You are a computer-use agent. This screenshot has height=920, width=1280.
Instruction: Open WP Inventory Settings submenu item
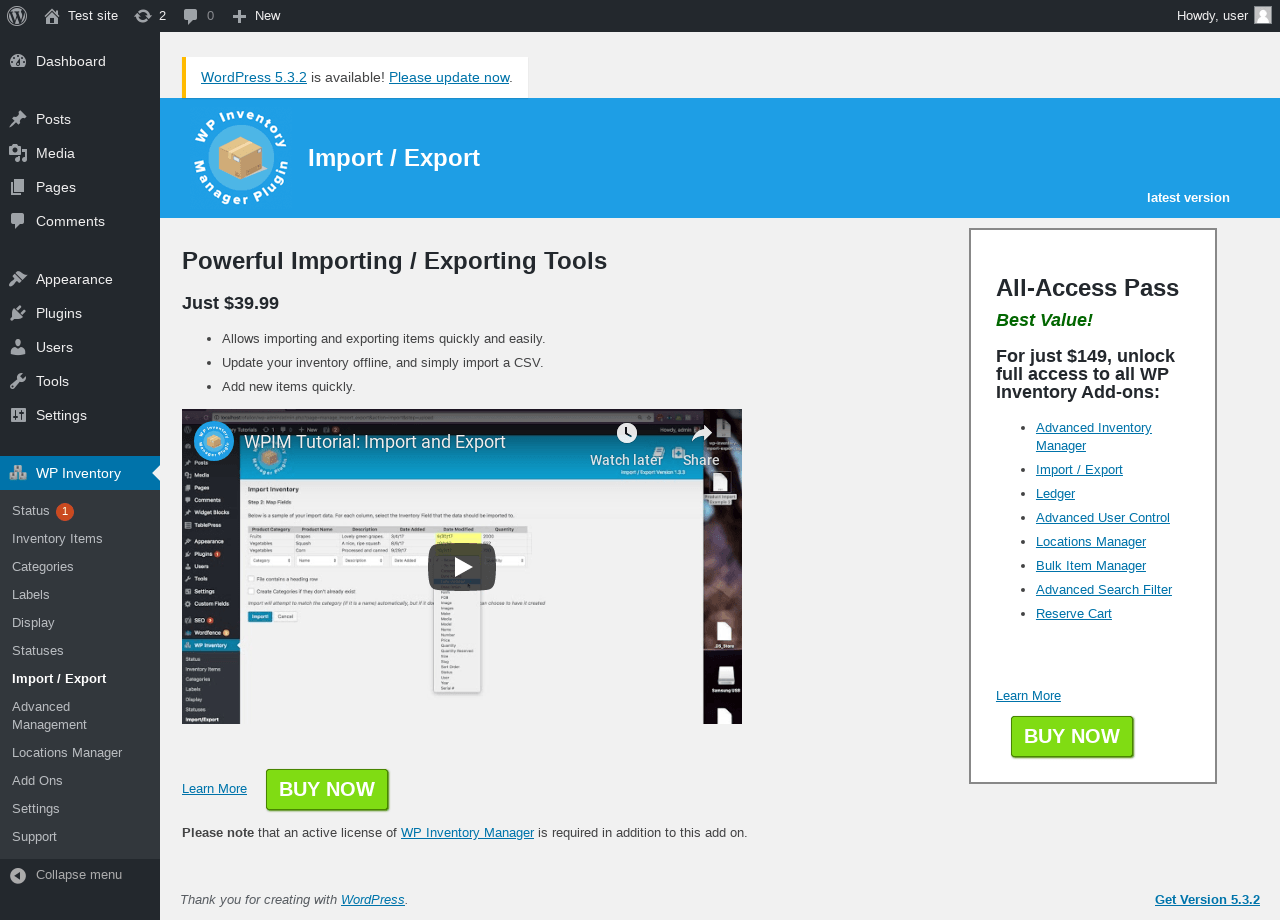coord(80,809)
